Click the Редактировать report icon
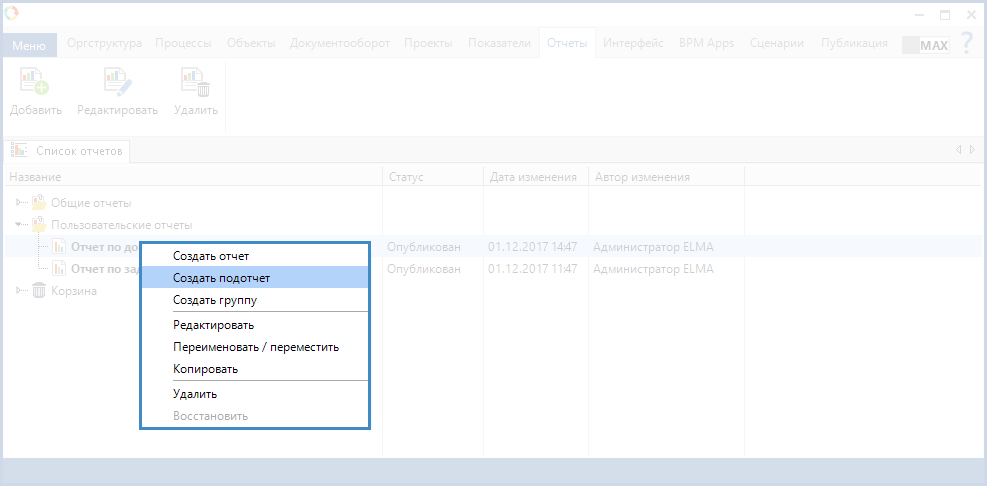The image size is (987, 486). pyautogui.click(x=118, y=82)
